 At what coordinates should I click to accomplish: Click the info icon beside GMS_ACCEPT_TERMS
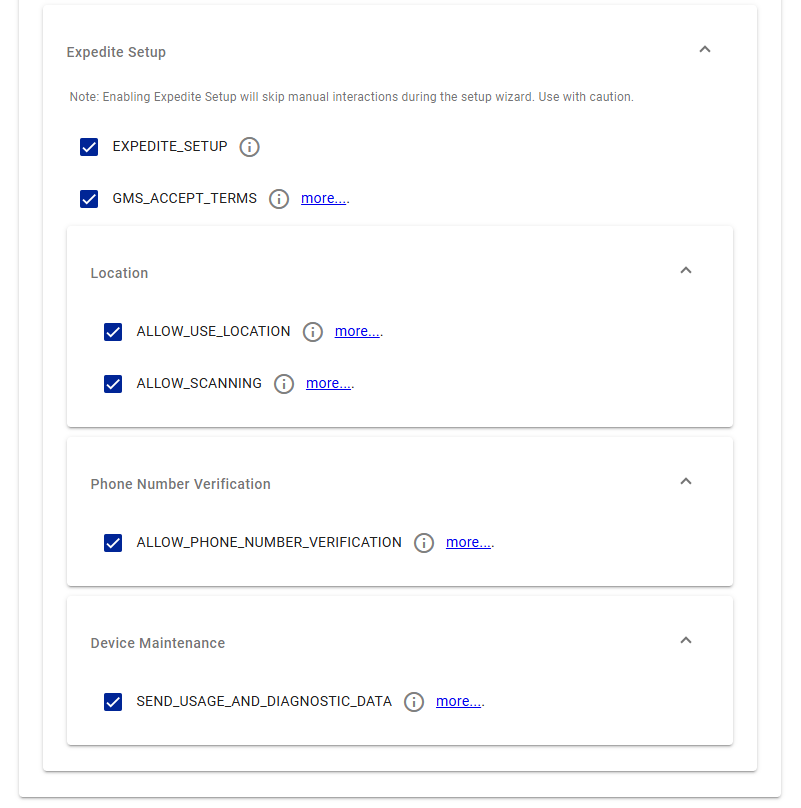[280, 199]
